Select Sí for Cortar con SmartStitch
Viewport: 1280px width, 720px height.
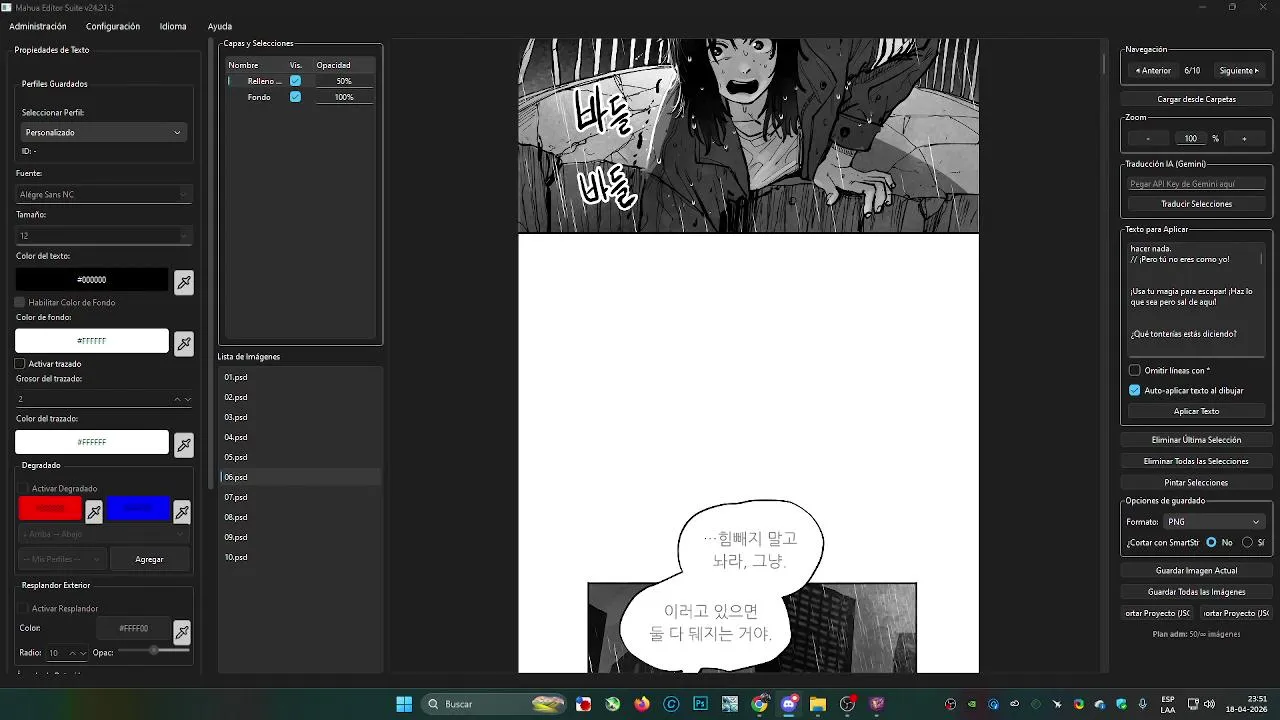click(1247, 542)
